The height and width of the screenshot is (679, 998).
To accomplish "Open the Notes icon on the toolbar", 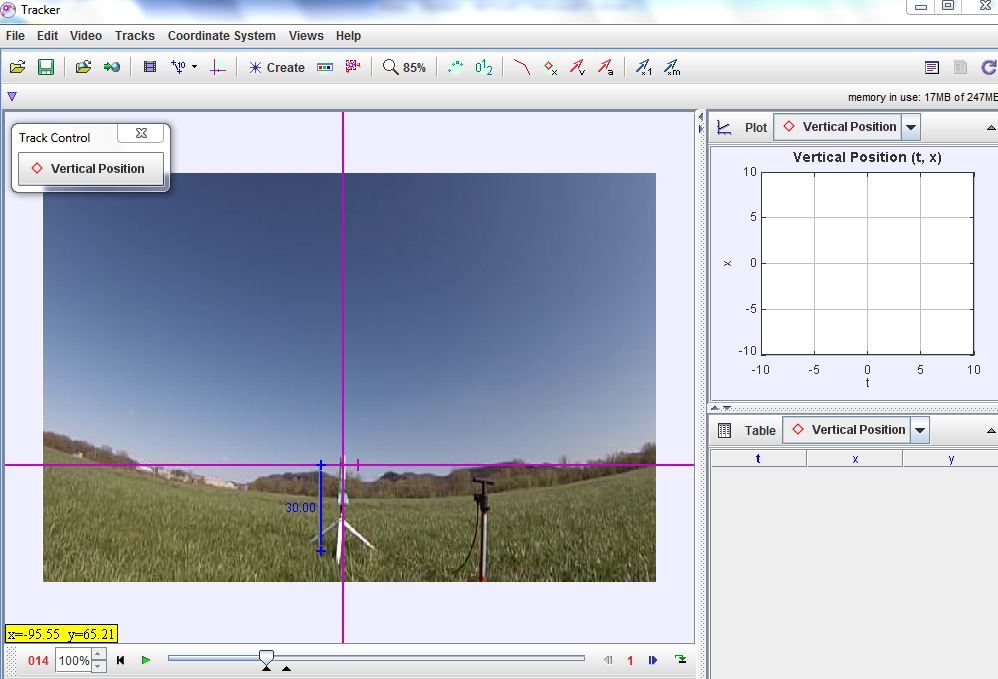I will click(x=932, y=67).
